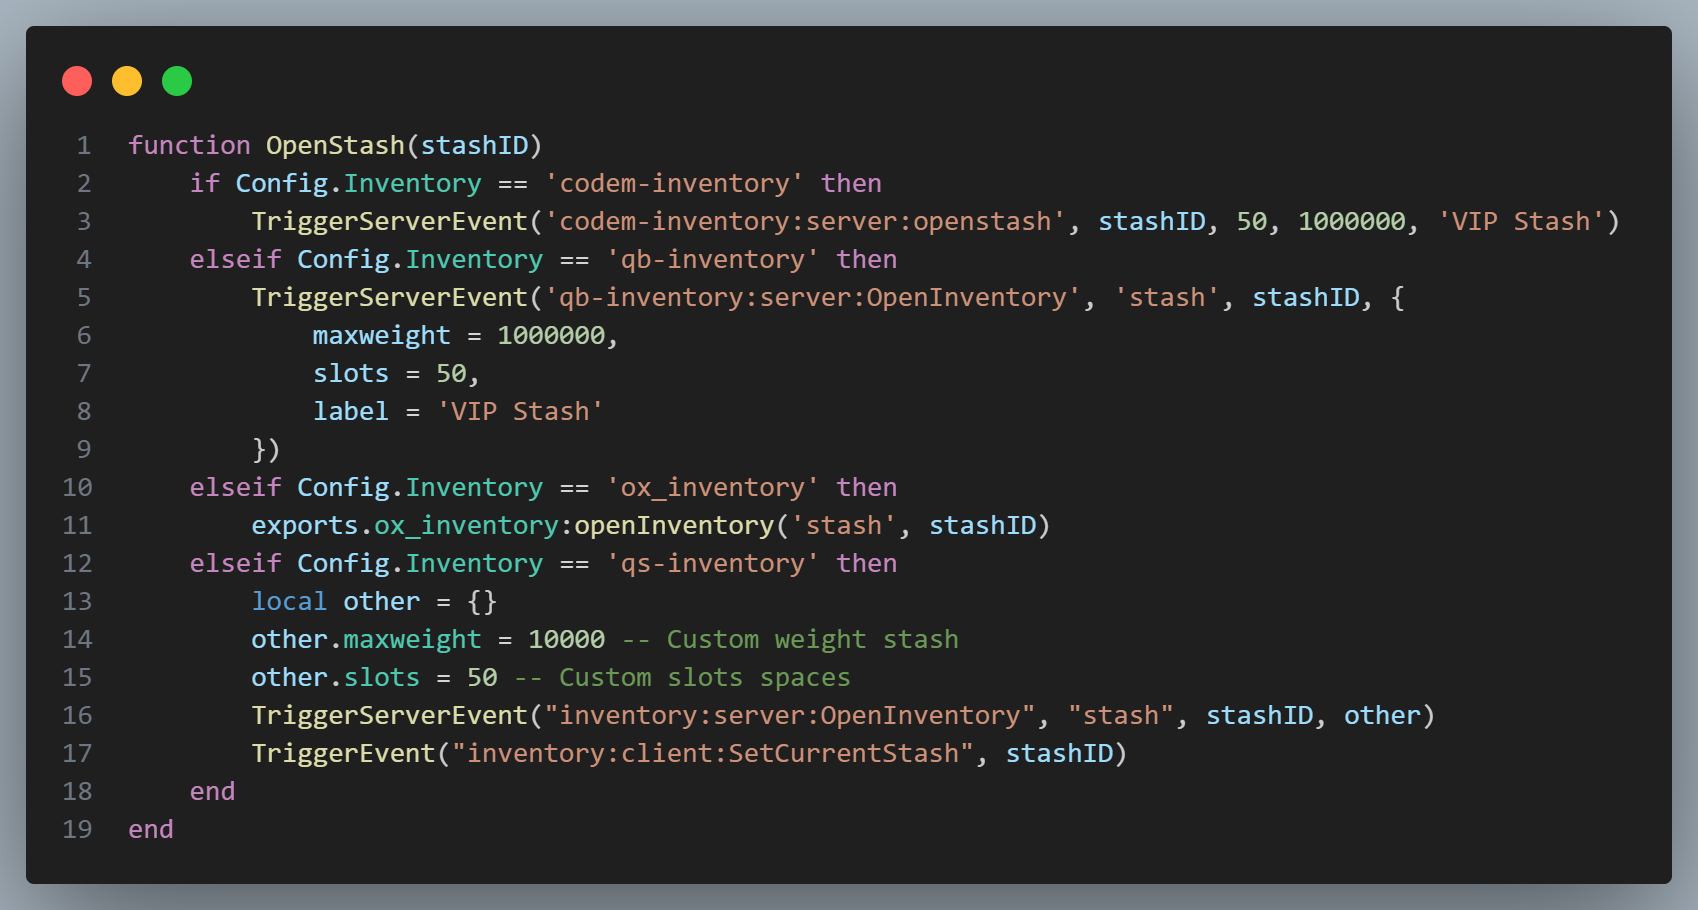Image resolution: width=1698 pixels, height=910 pixels.
Task: Click the 'qb-inventory:server:OpenInventory' event string
Action: (x=812, y=298)
